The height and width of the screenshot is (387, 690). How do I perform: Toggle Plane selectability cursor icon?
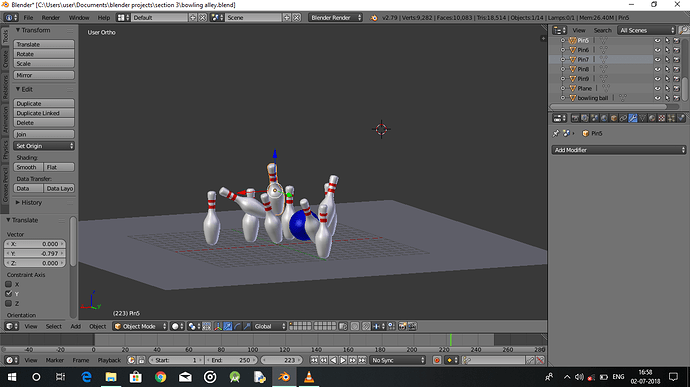tap(667, 88)
